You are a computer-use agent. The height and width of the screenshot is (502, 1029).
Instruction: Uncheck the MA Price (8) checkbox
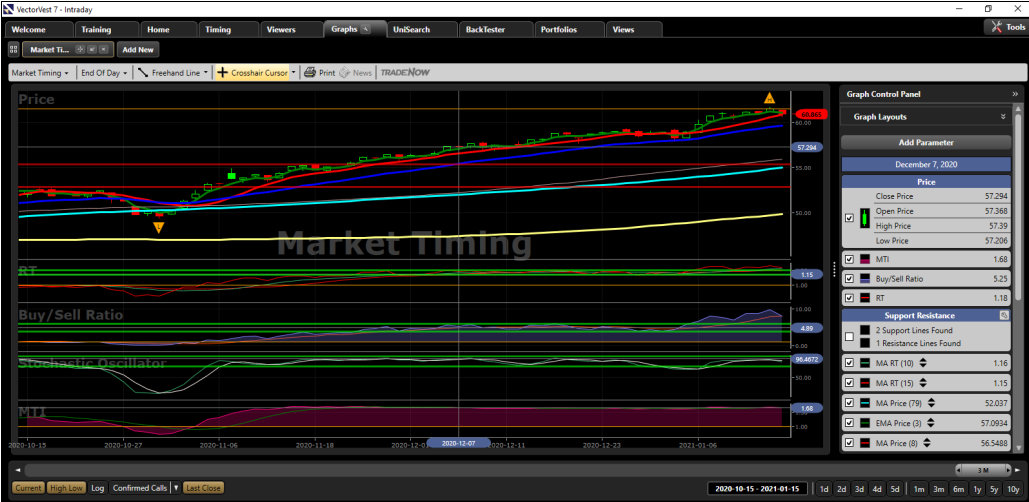click(x=849, y=443)
